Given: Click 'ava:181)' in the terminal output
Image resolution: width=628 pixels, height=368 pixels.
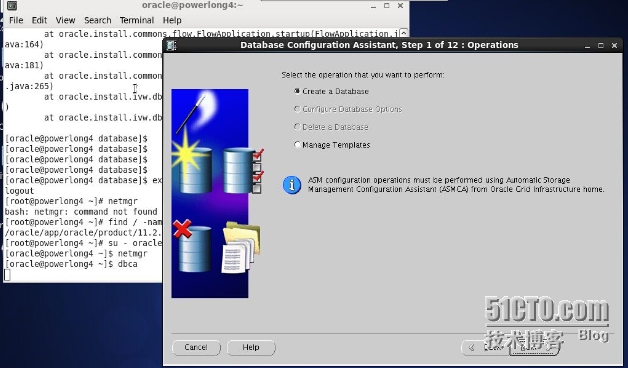Looking at the screenshot, I should coord(24,65).
